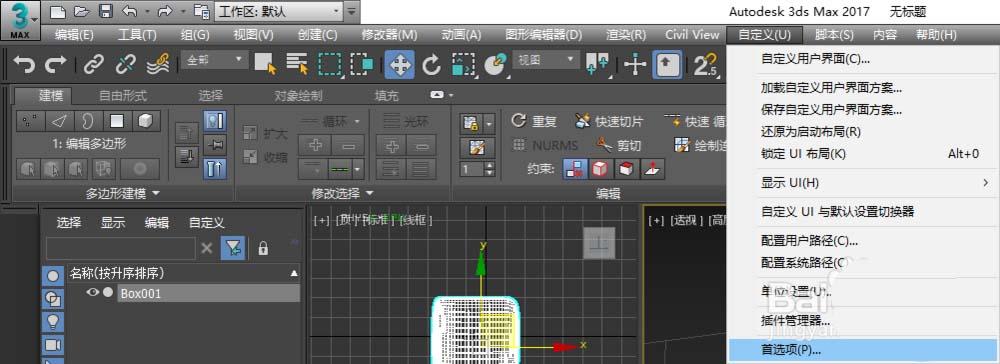Viewport: 1000px width, 364px height.
Task: Expand the 显示 UI(H) submenu
Action: point(863,184)
